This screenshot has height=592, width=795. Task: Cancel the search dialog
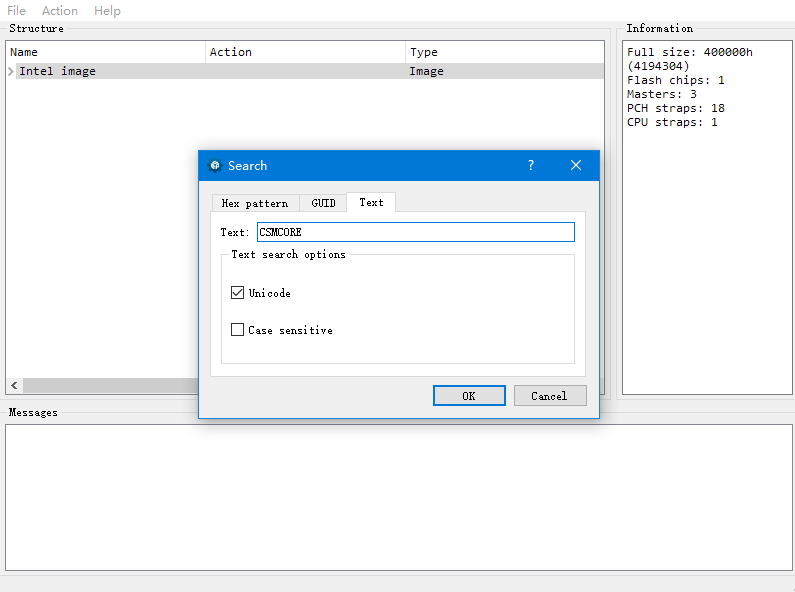549,396
